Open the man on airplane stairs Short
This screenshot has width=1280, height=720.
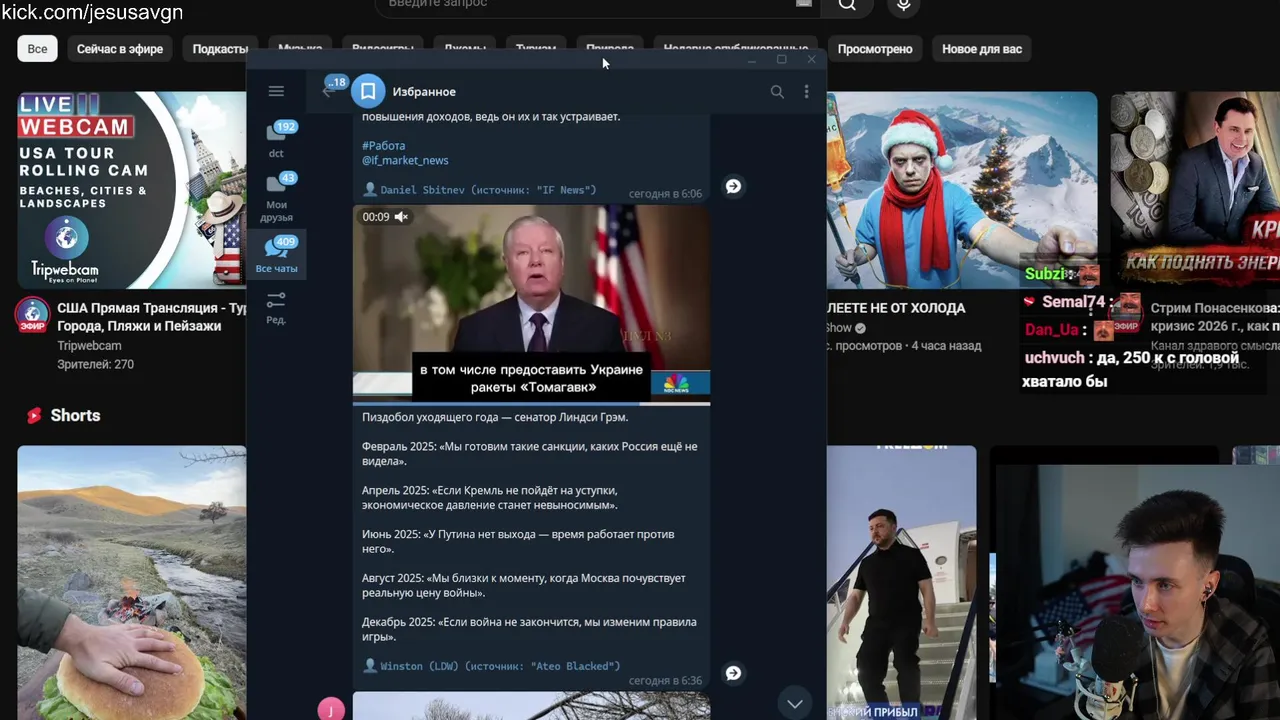click(x=901, y=583)
